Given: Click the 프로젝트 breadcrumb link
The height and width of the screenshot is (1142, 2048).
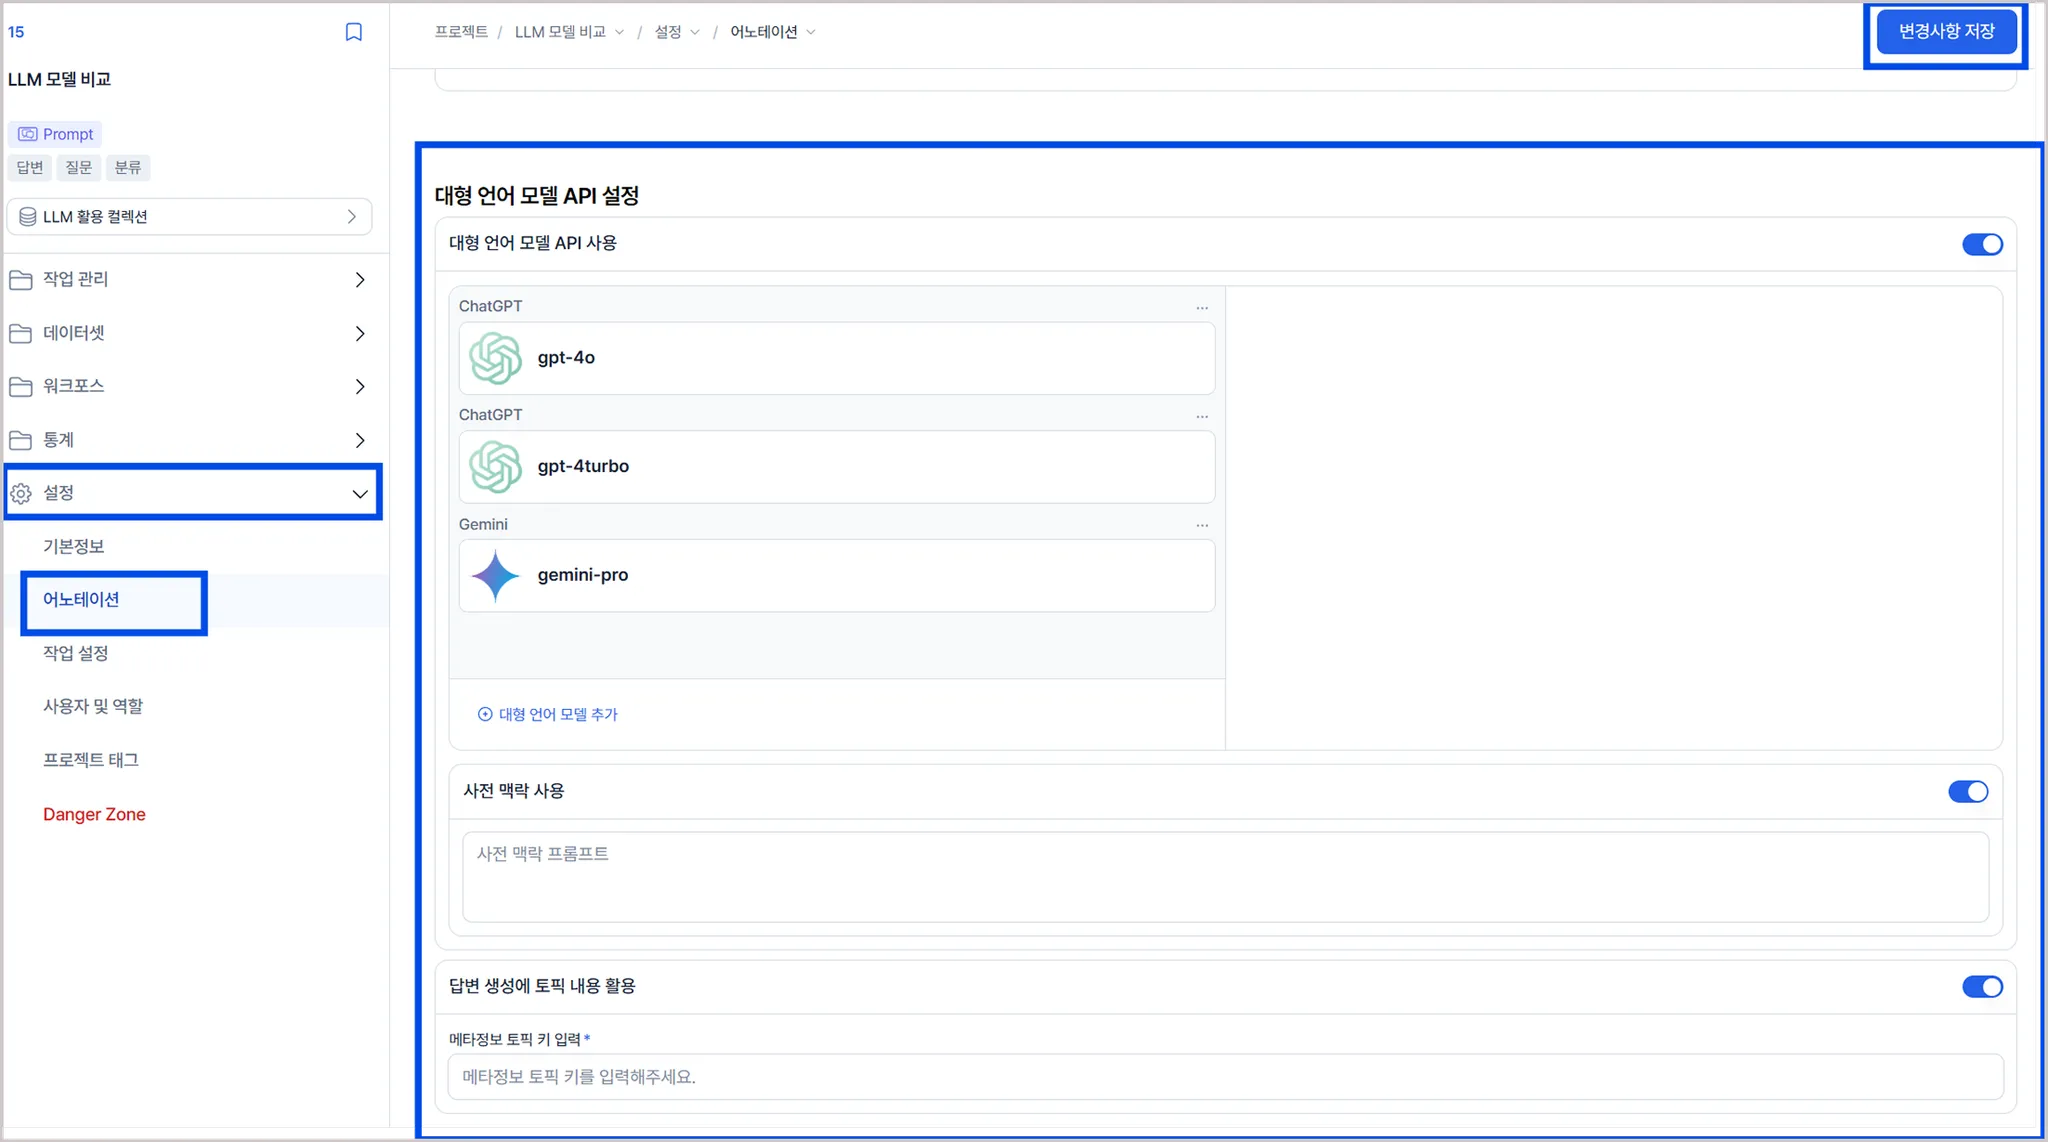Looking at the screenshot, I should [x=461, y=32].
